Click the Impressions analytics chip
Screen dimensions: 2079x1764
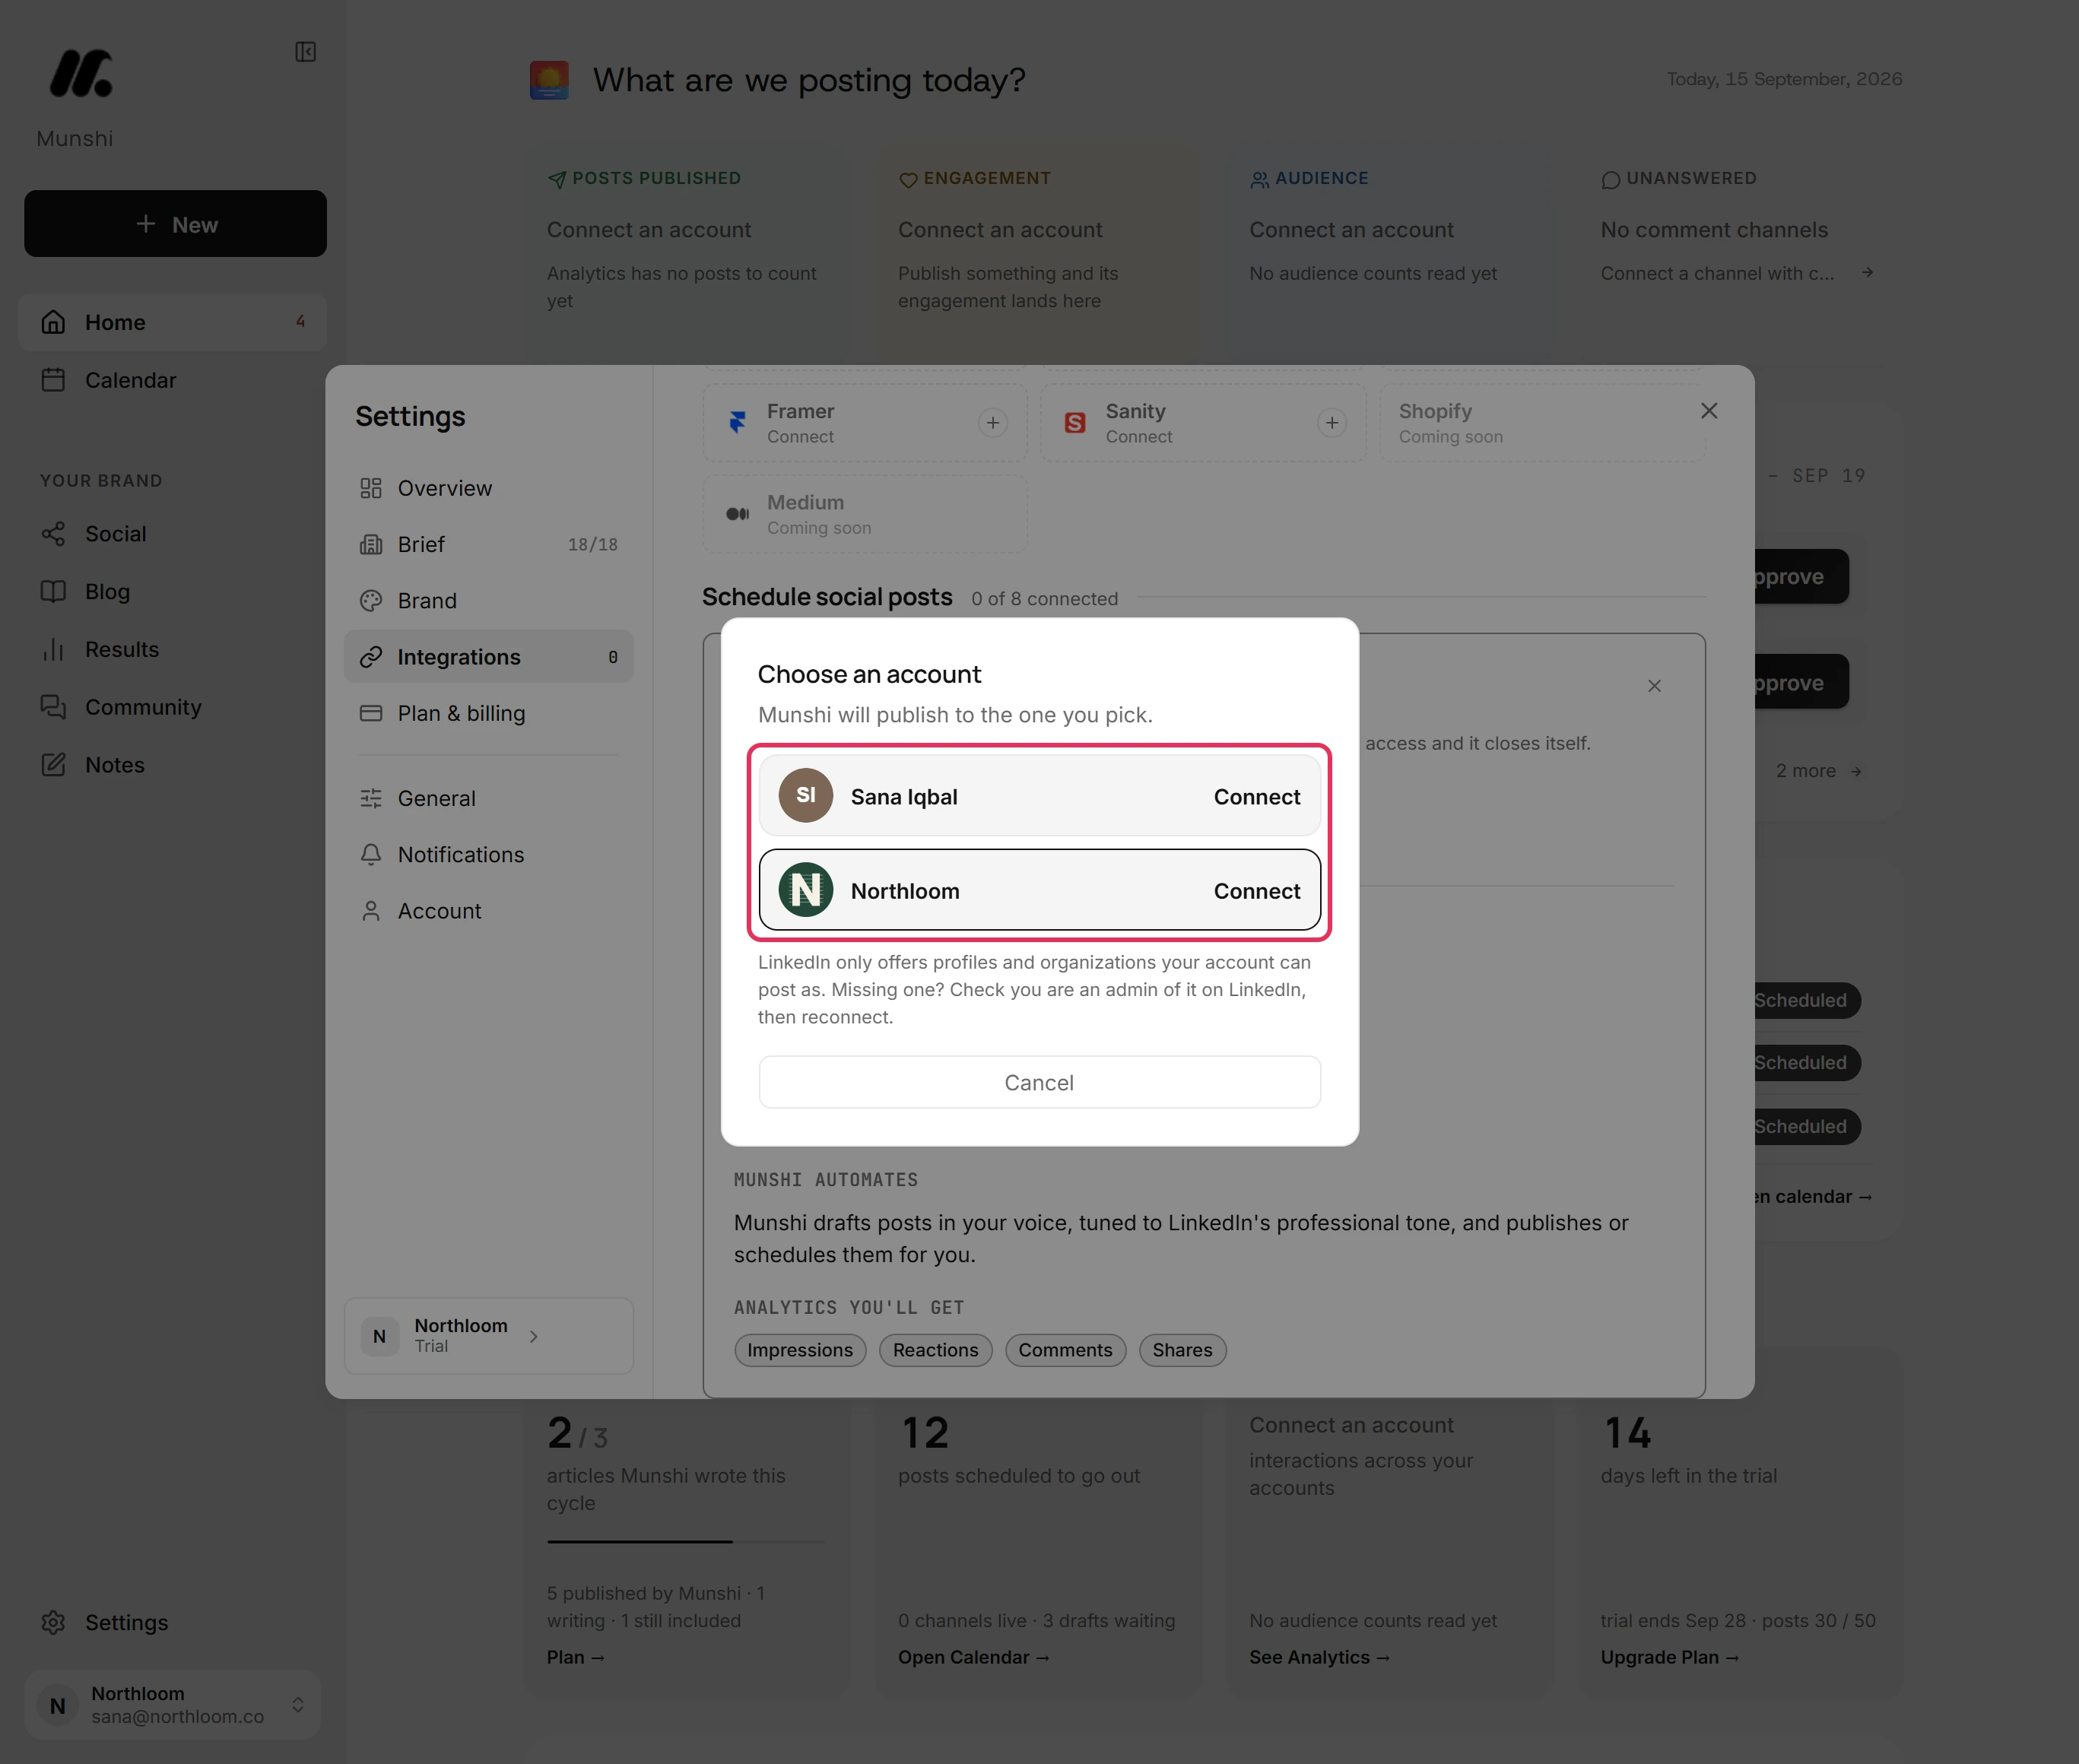(x=800, y=1350)
